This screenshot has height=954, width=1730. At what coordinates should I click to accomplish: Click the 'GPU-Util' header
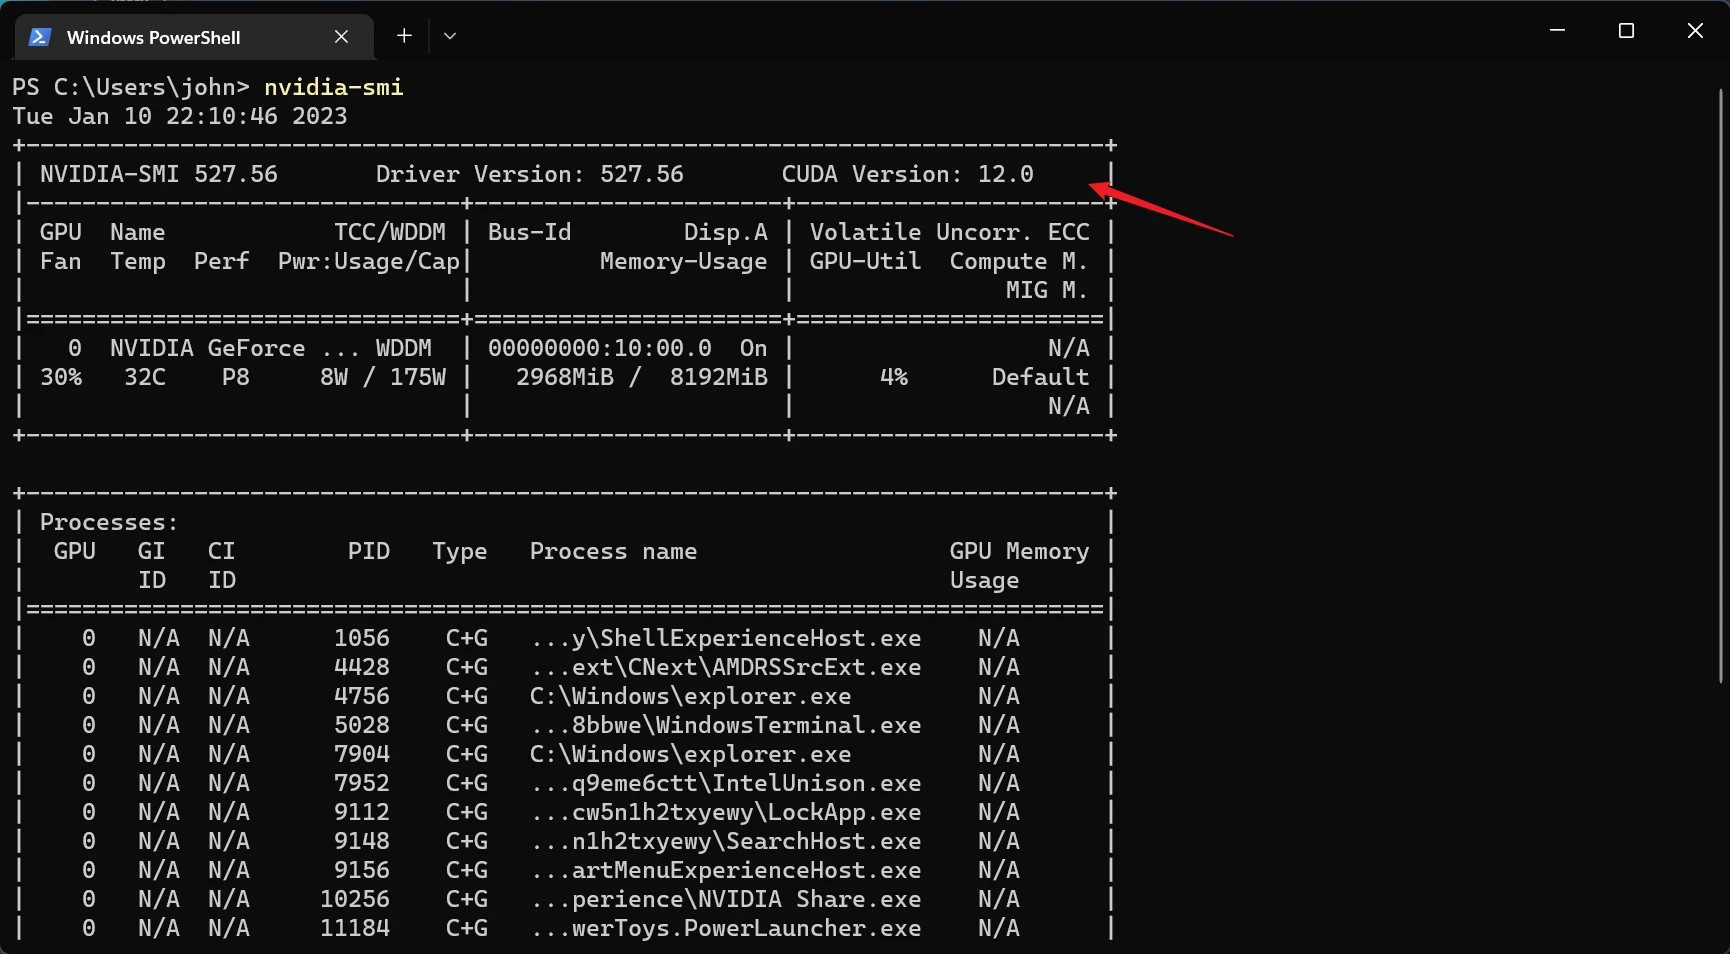pyautogui.click(x=866, y=261)
